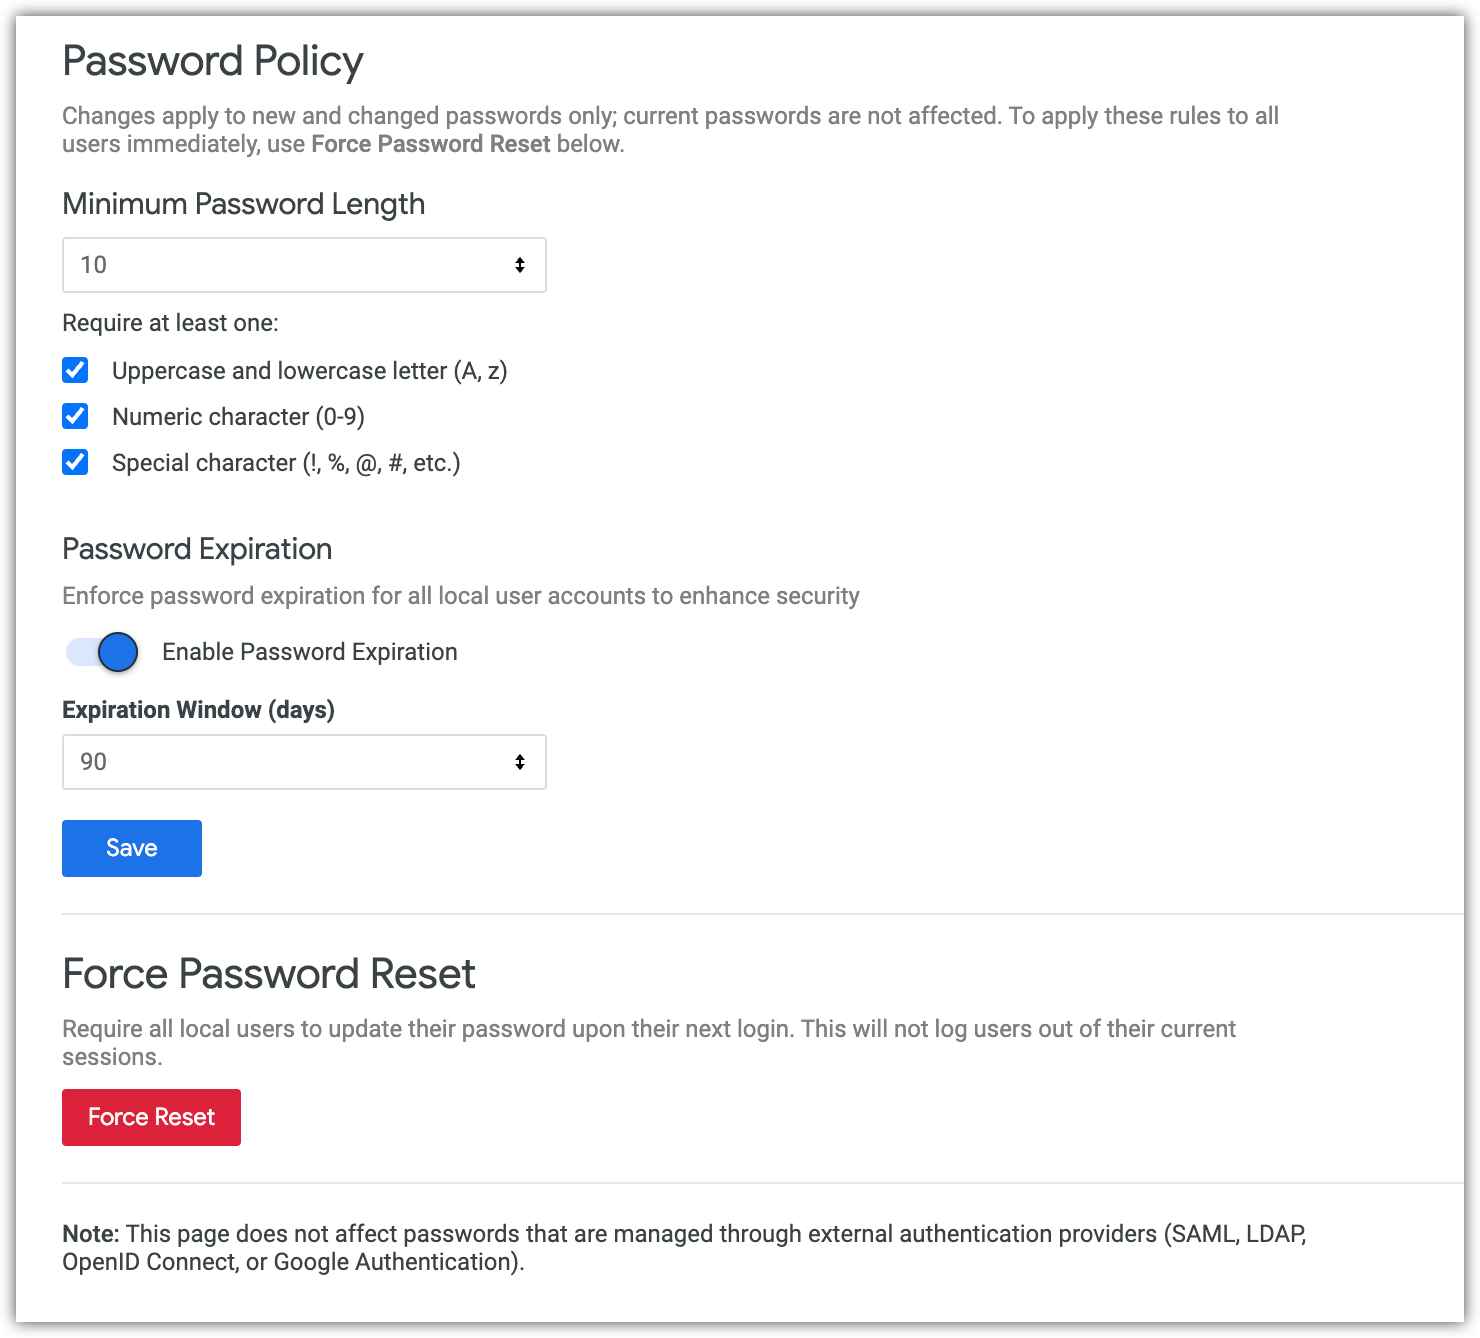1480x1338 pixels.
Task: Click the "Numeric character (0-9)" label text
Action: (238, 417)
